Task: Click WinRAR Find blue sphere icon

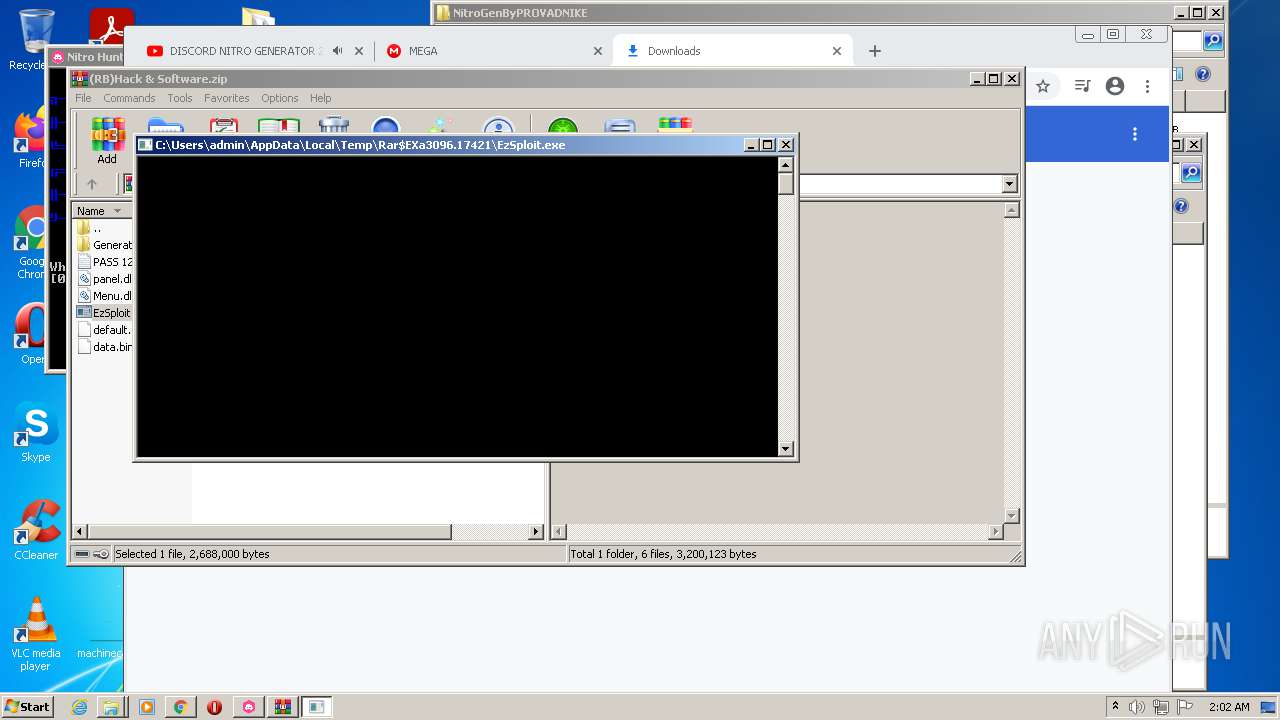Action: [x=385, y=127]
